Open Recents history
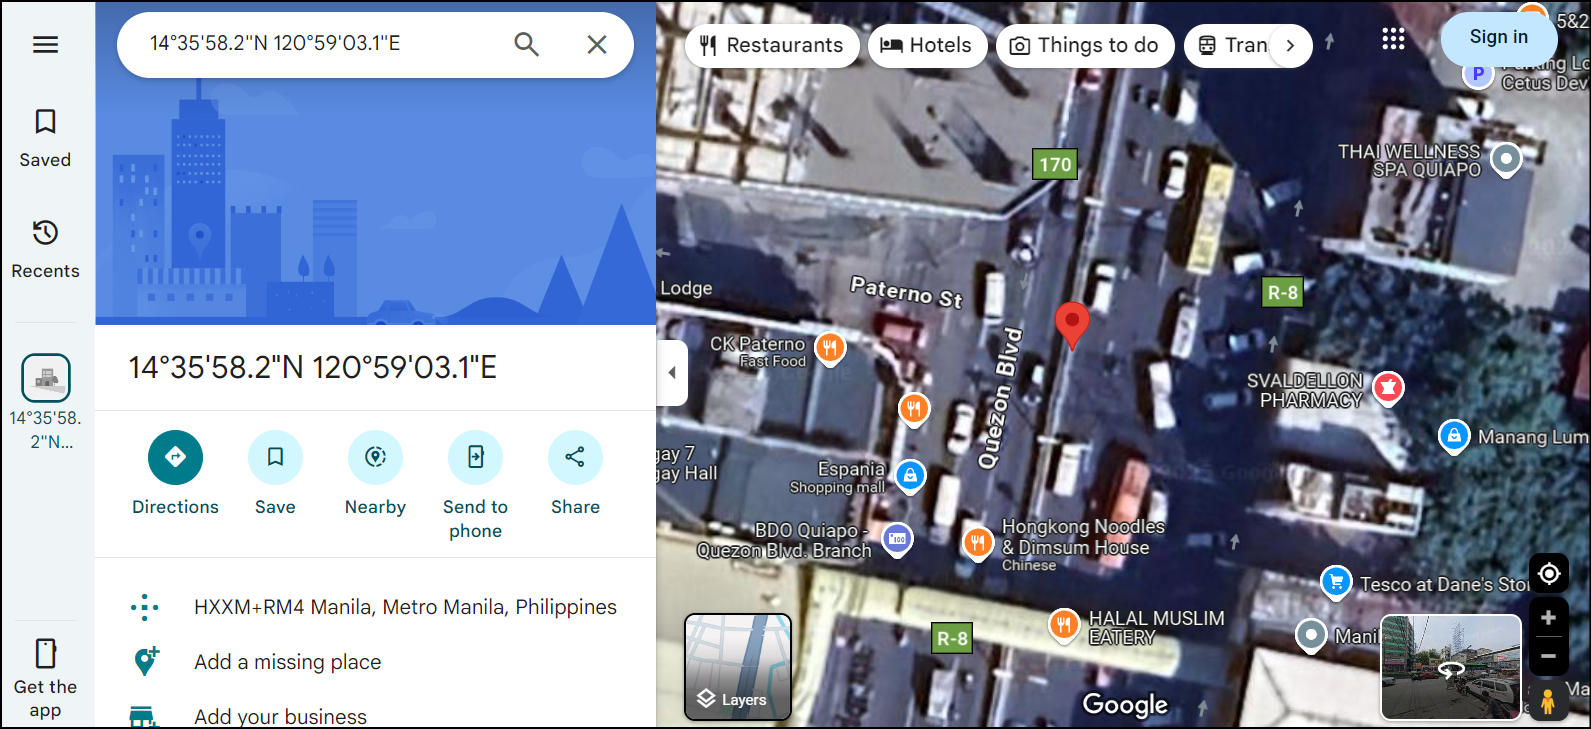 [x=45, y=249]
